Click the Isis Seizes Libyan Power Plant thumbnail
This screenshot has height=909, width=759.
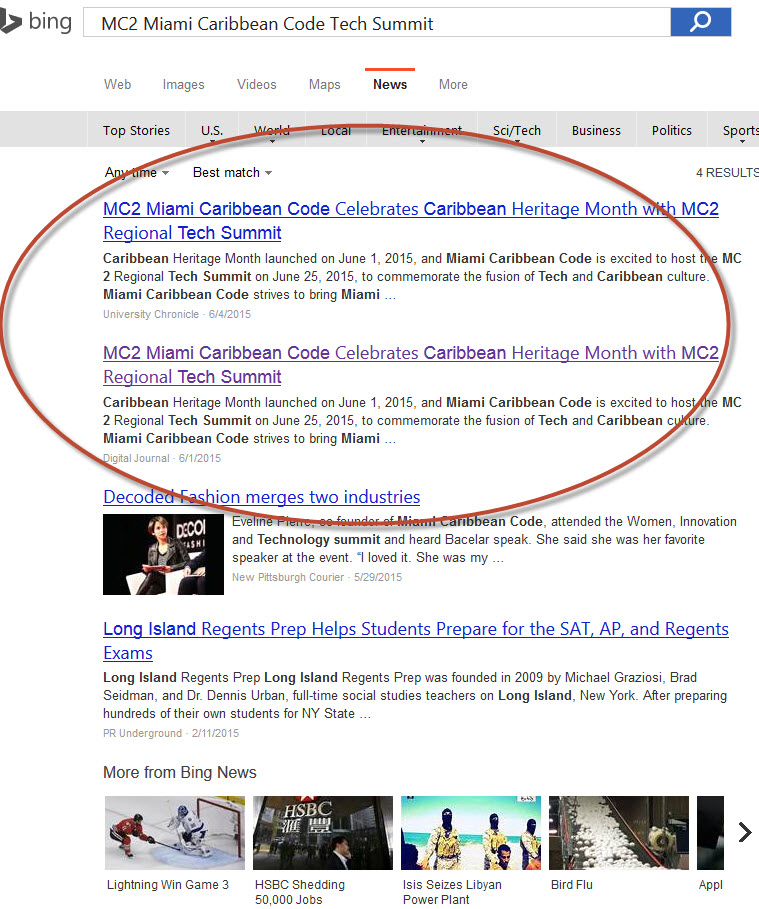(x=471, y=832)
